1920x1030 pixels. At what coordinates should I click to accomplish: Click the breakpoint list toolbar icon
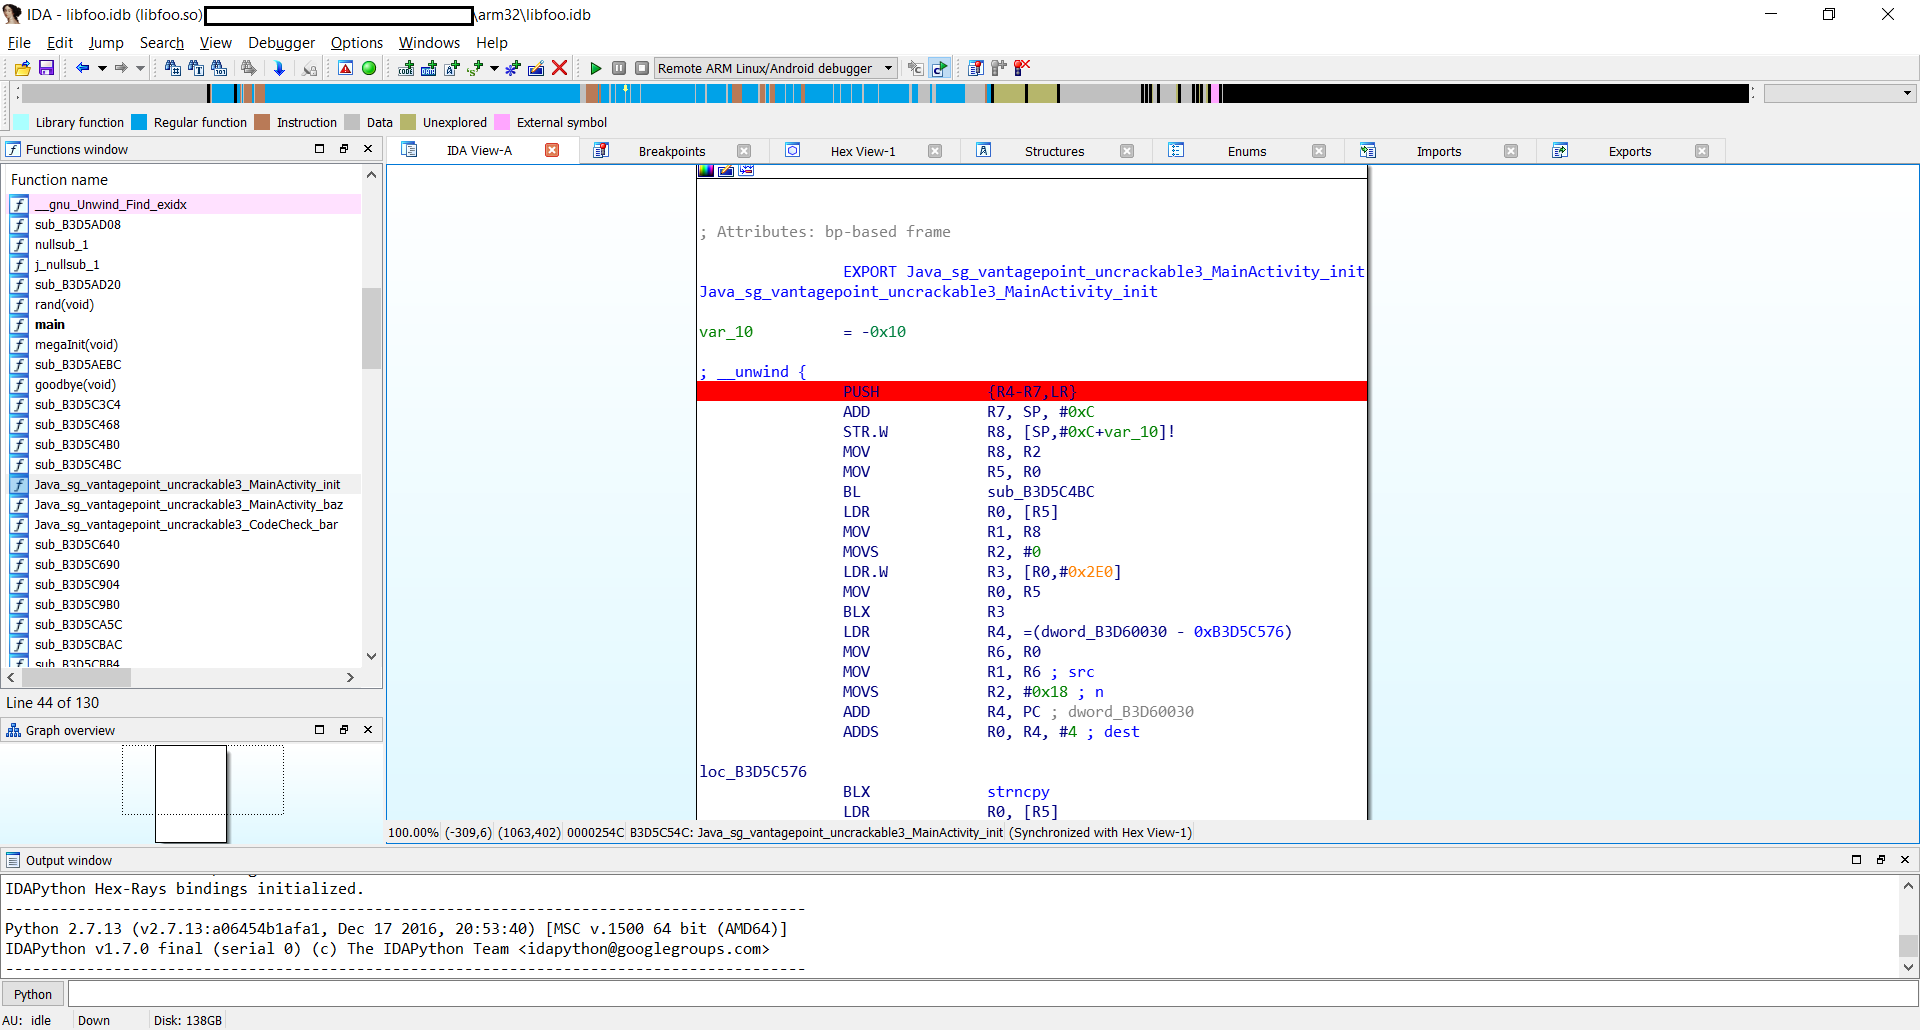point(976,68)
